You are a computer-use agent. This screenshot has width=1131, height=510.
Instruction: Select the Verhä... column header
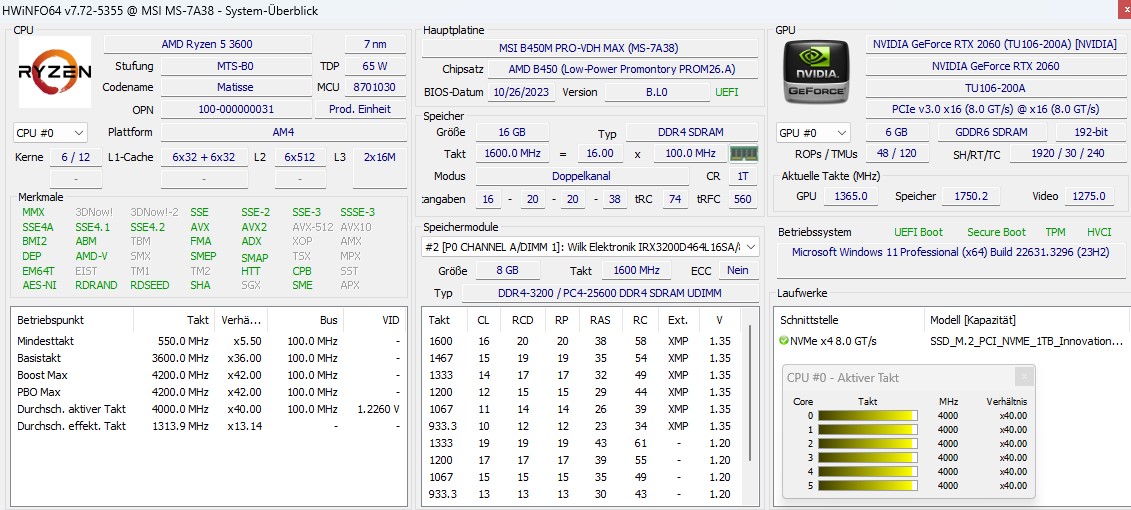point(240,320)
